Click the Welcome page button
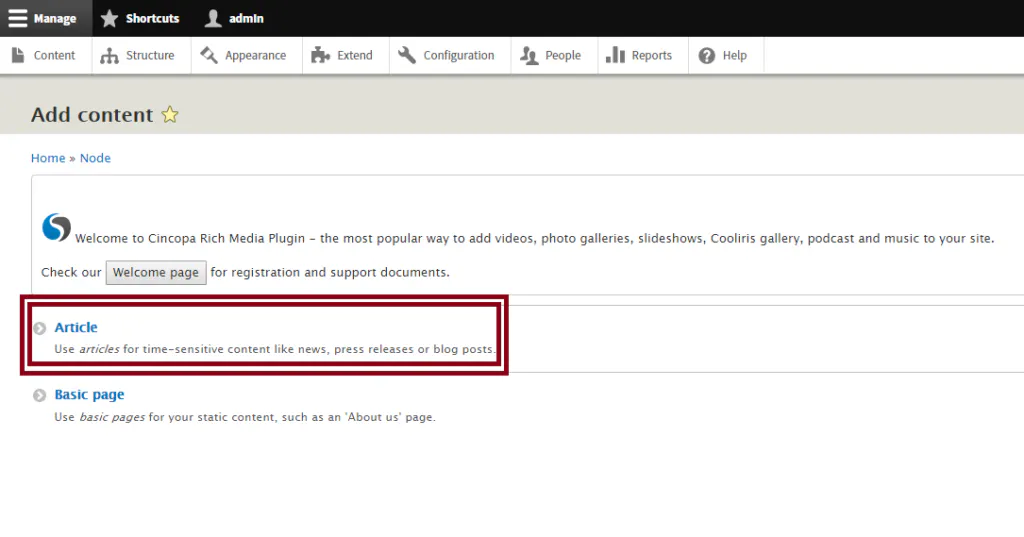This screenshot has height=537, width=1024. point(156,272)
